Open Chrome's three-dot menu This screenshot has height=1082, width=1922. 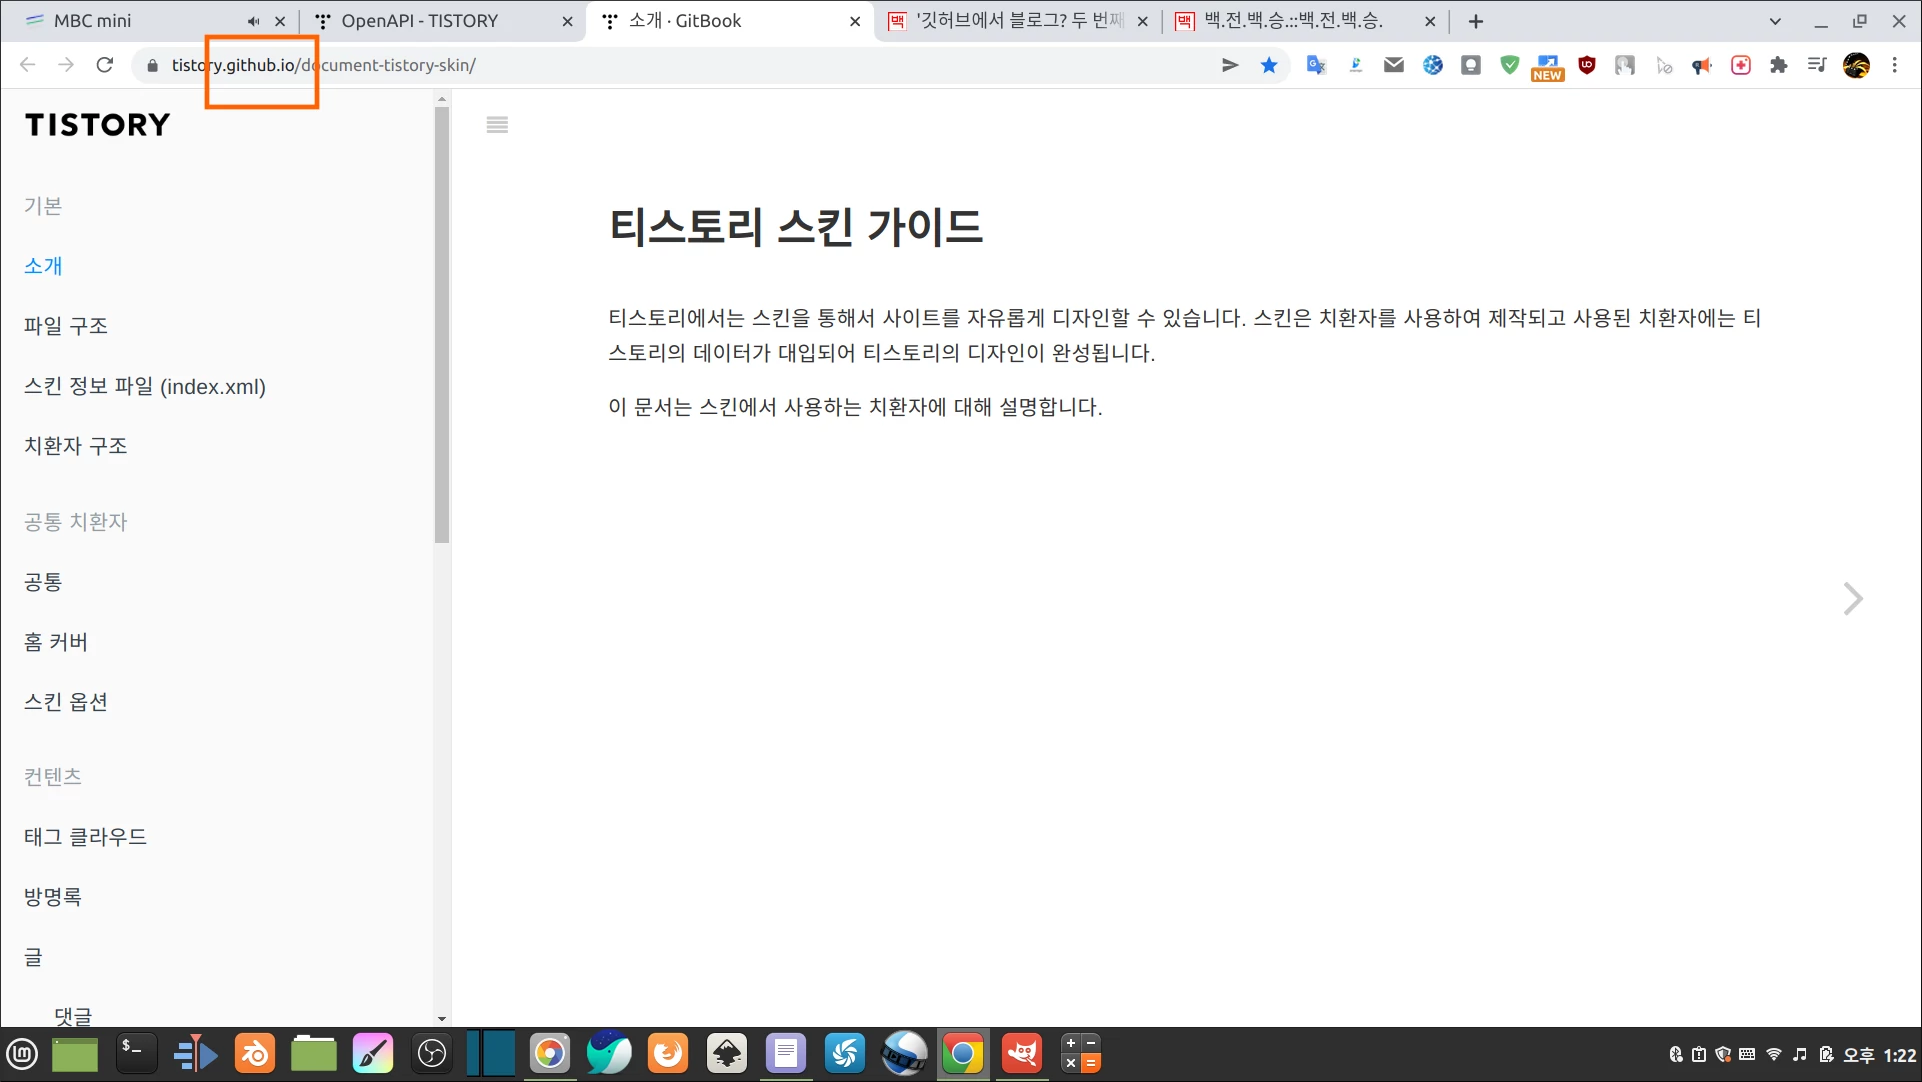1894,65
